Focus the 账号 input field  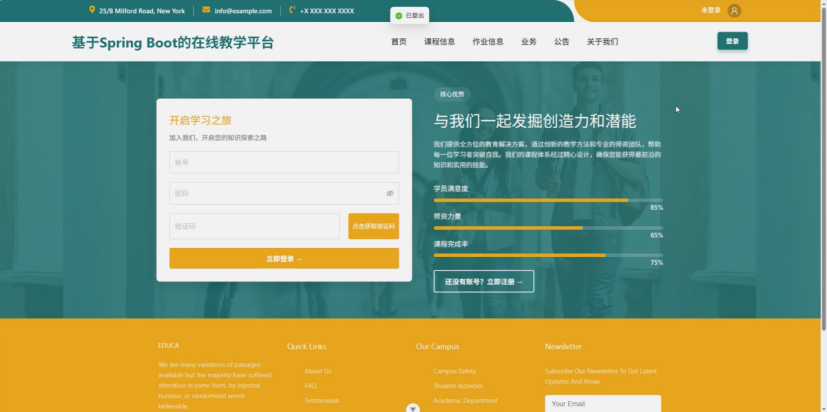[284, 162]
